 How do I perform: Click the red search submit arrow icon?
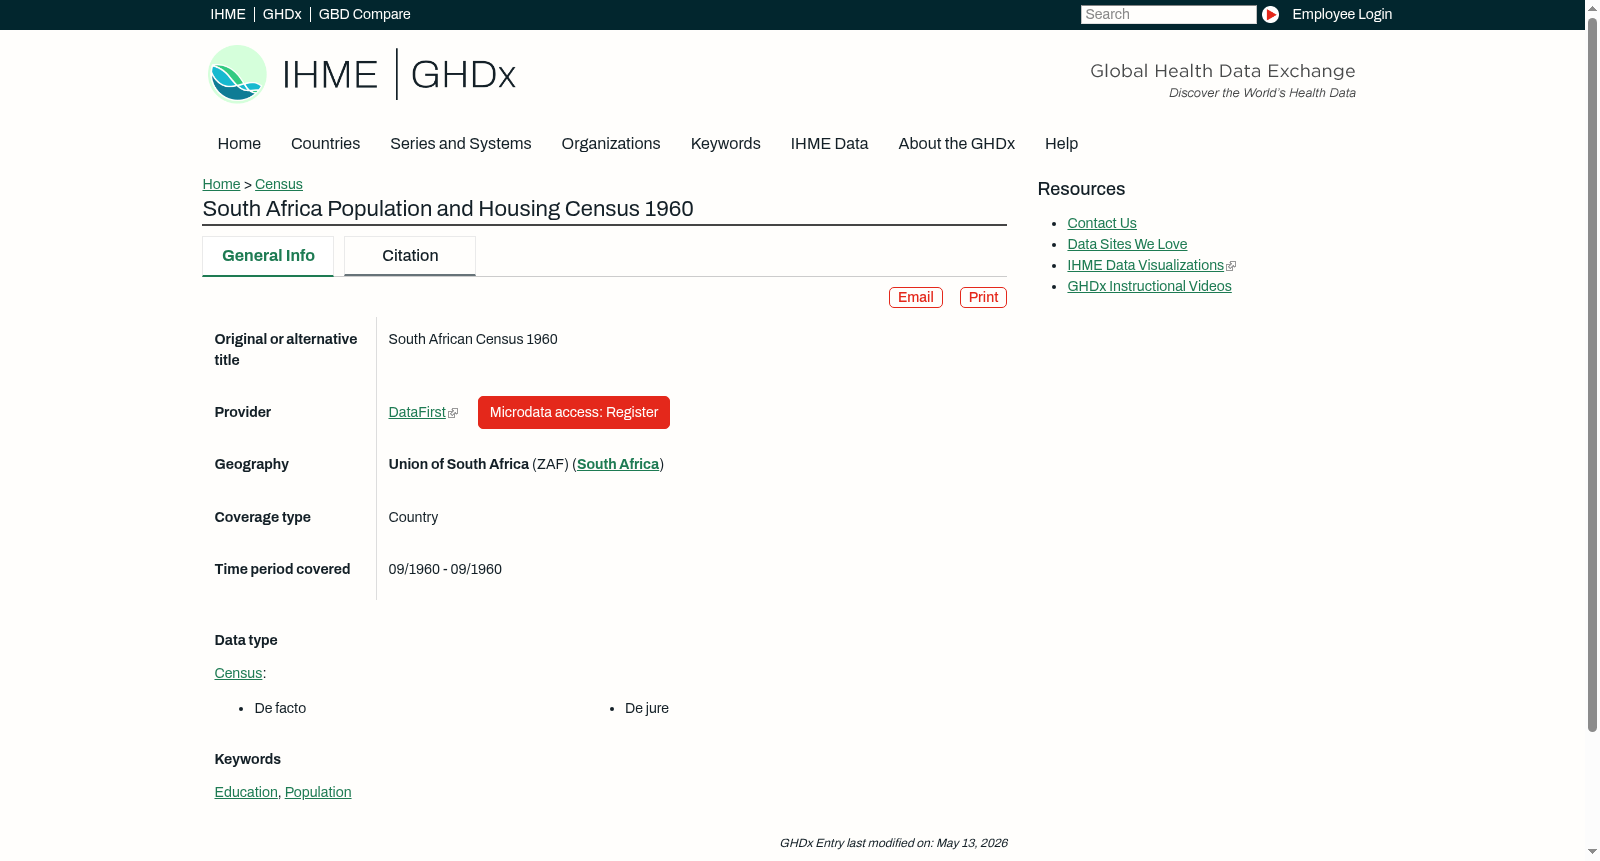click(1270, 14)
